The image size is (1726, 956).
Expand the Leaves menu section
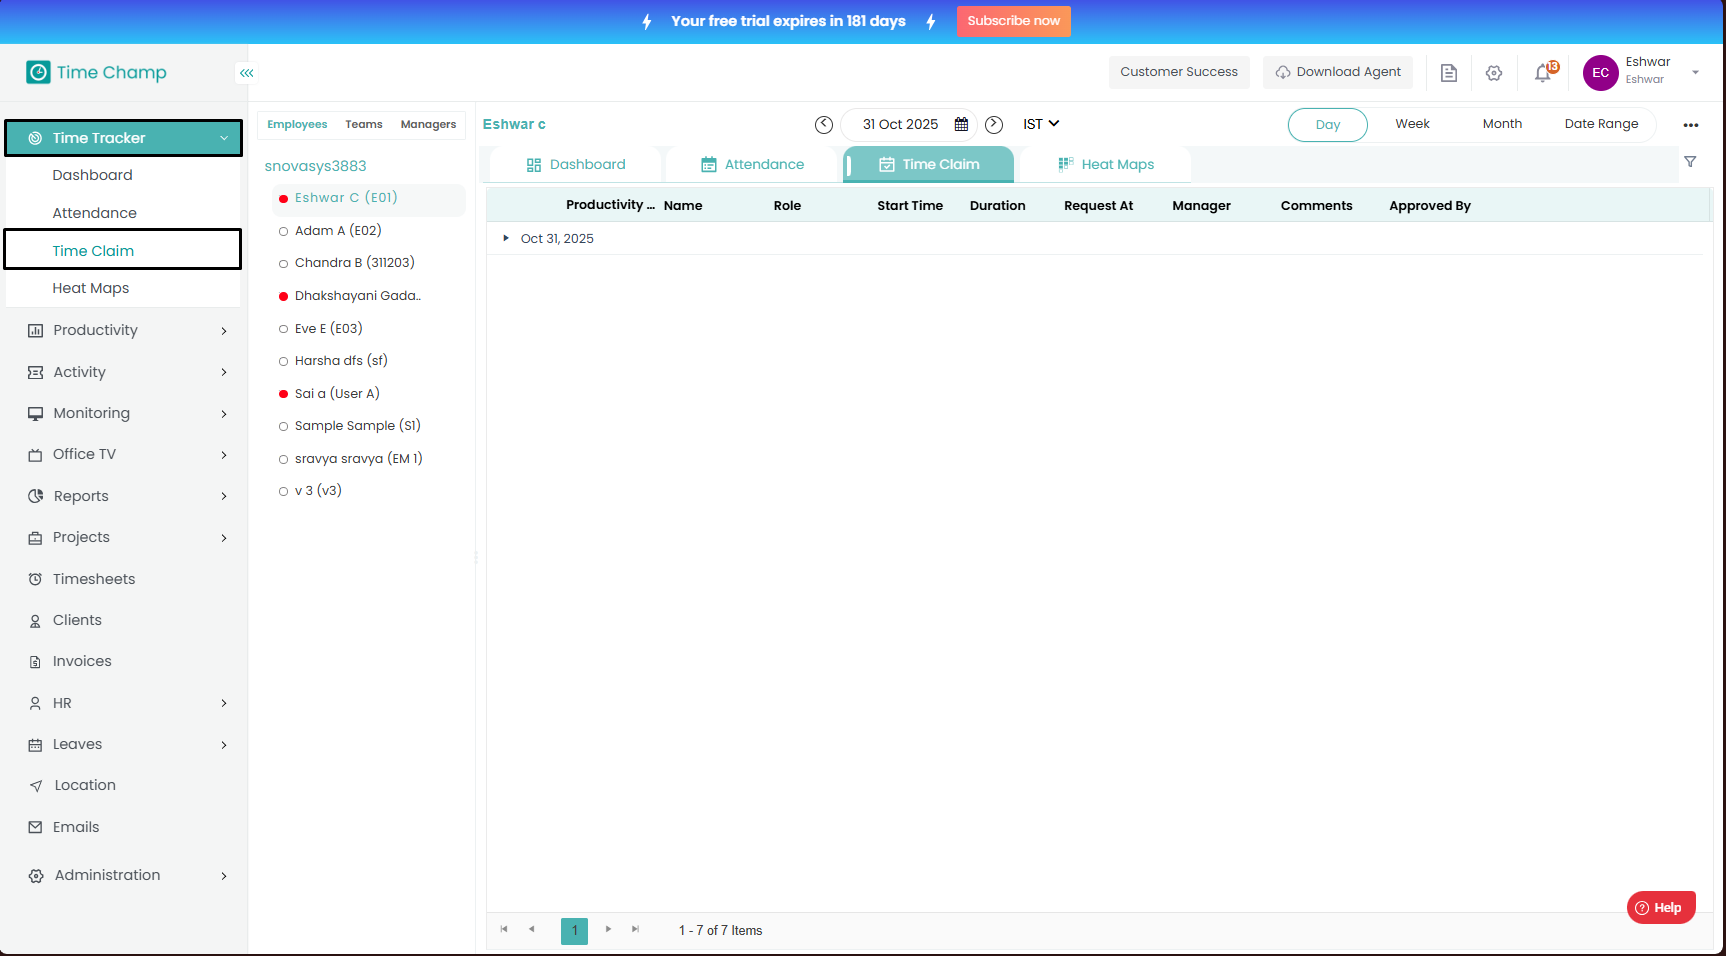[224, 745]
